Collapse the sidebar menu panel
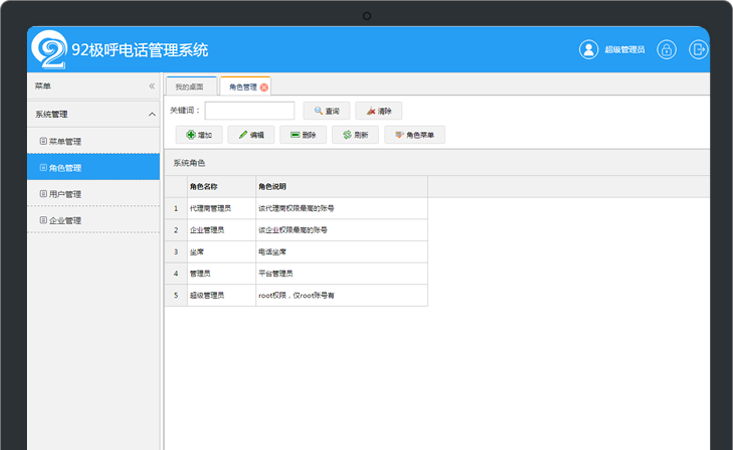733x450 pixels. tap(152, 86)
